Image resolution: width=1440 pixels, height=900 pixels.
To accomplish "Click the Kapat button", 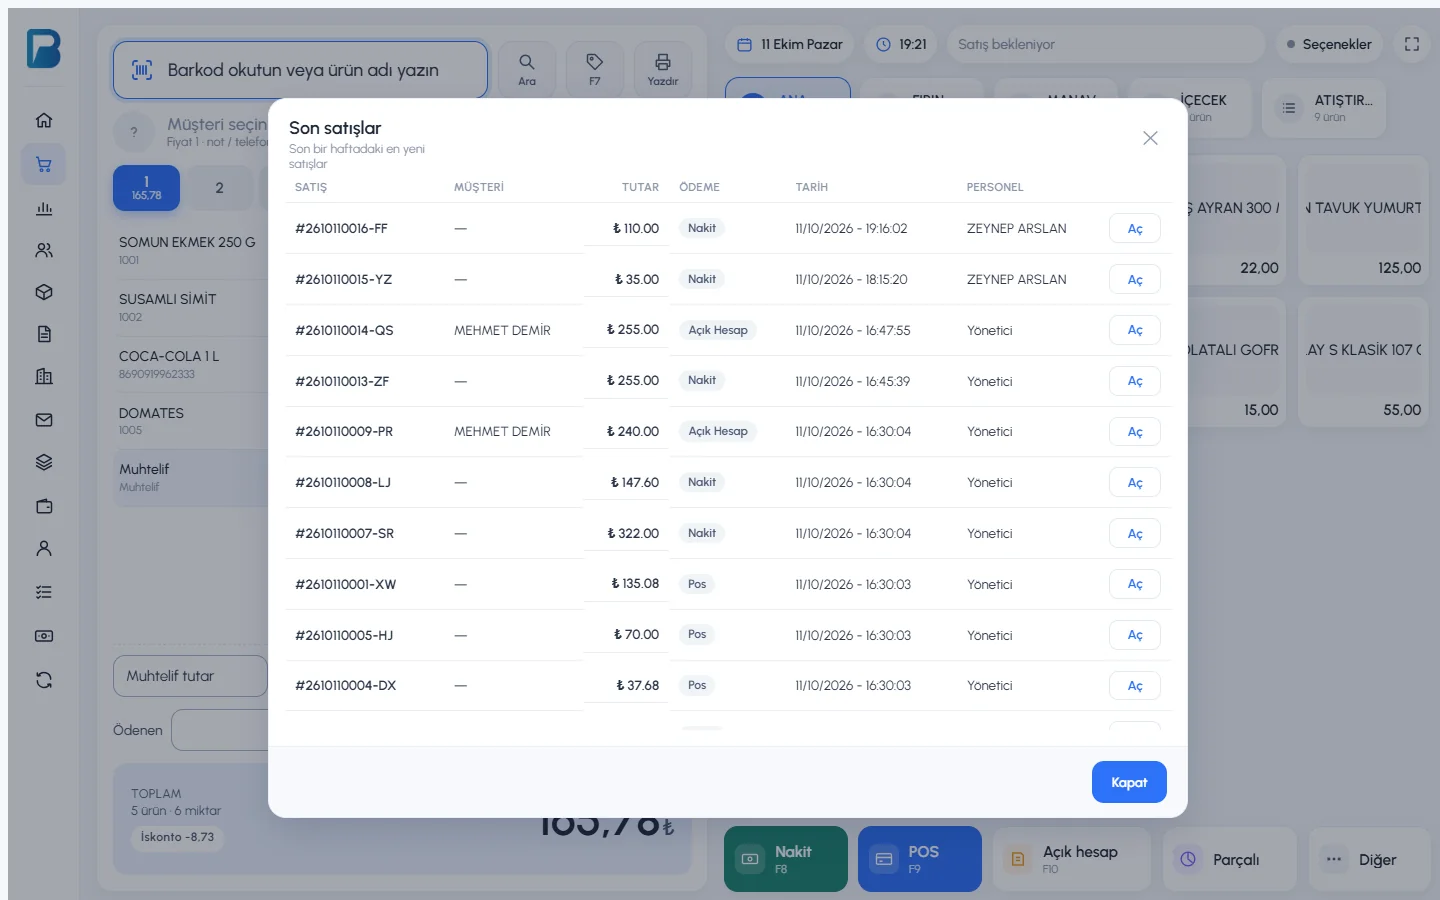I will pos(1129,782).
